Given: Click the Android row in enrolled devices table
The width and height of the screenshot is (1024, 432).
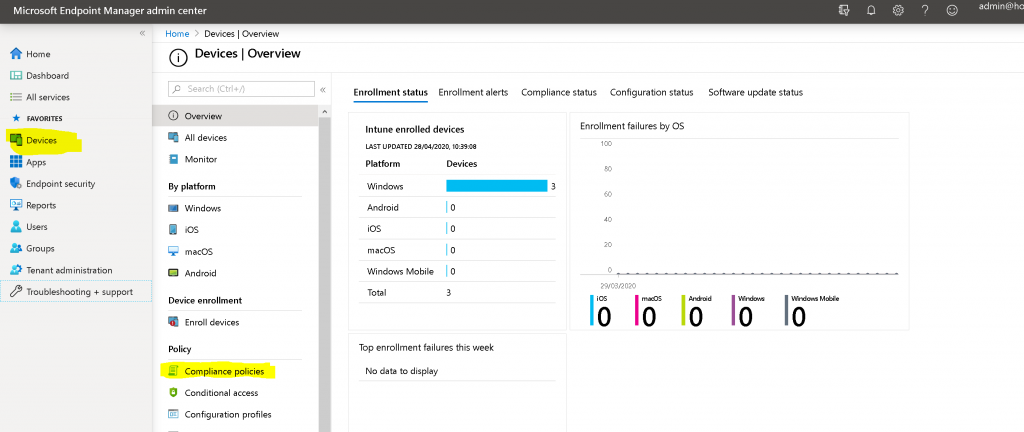Looking at the screenshot, I should 458,208.
